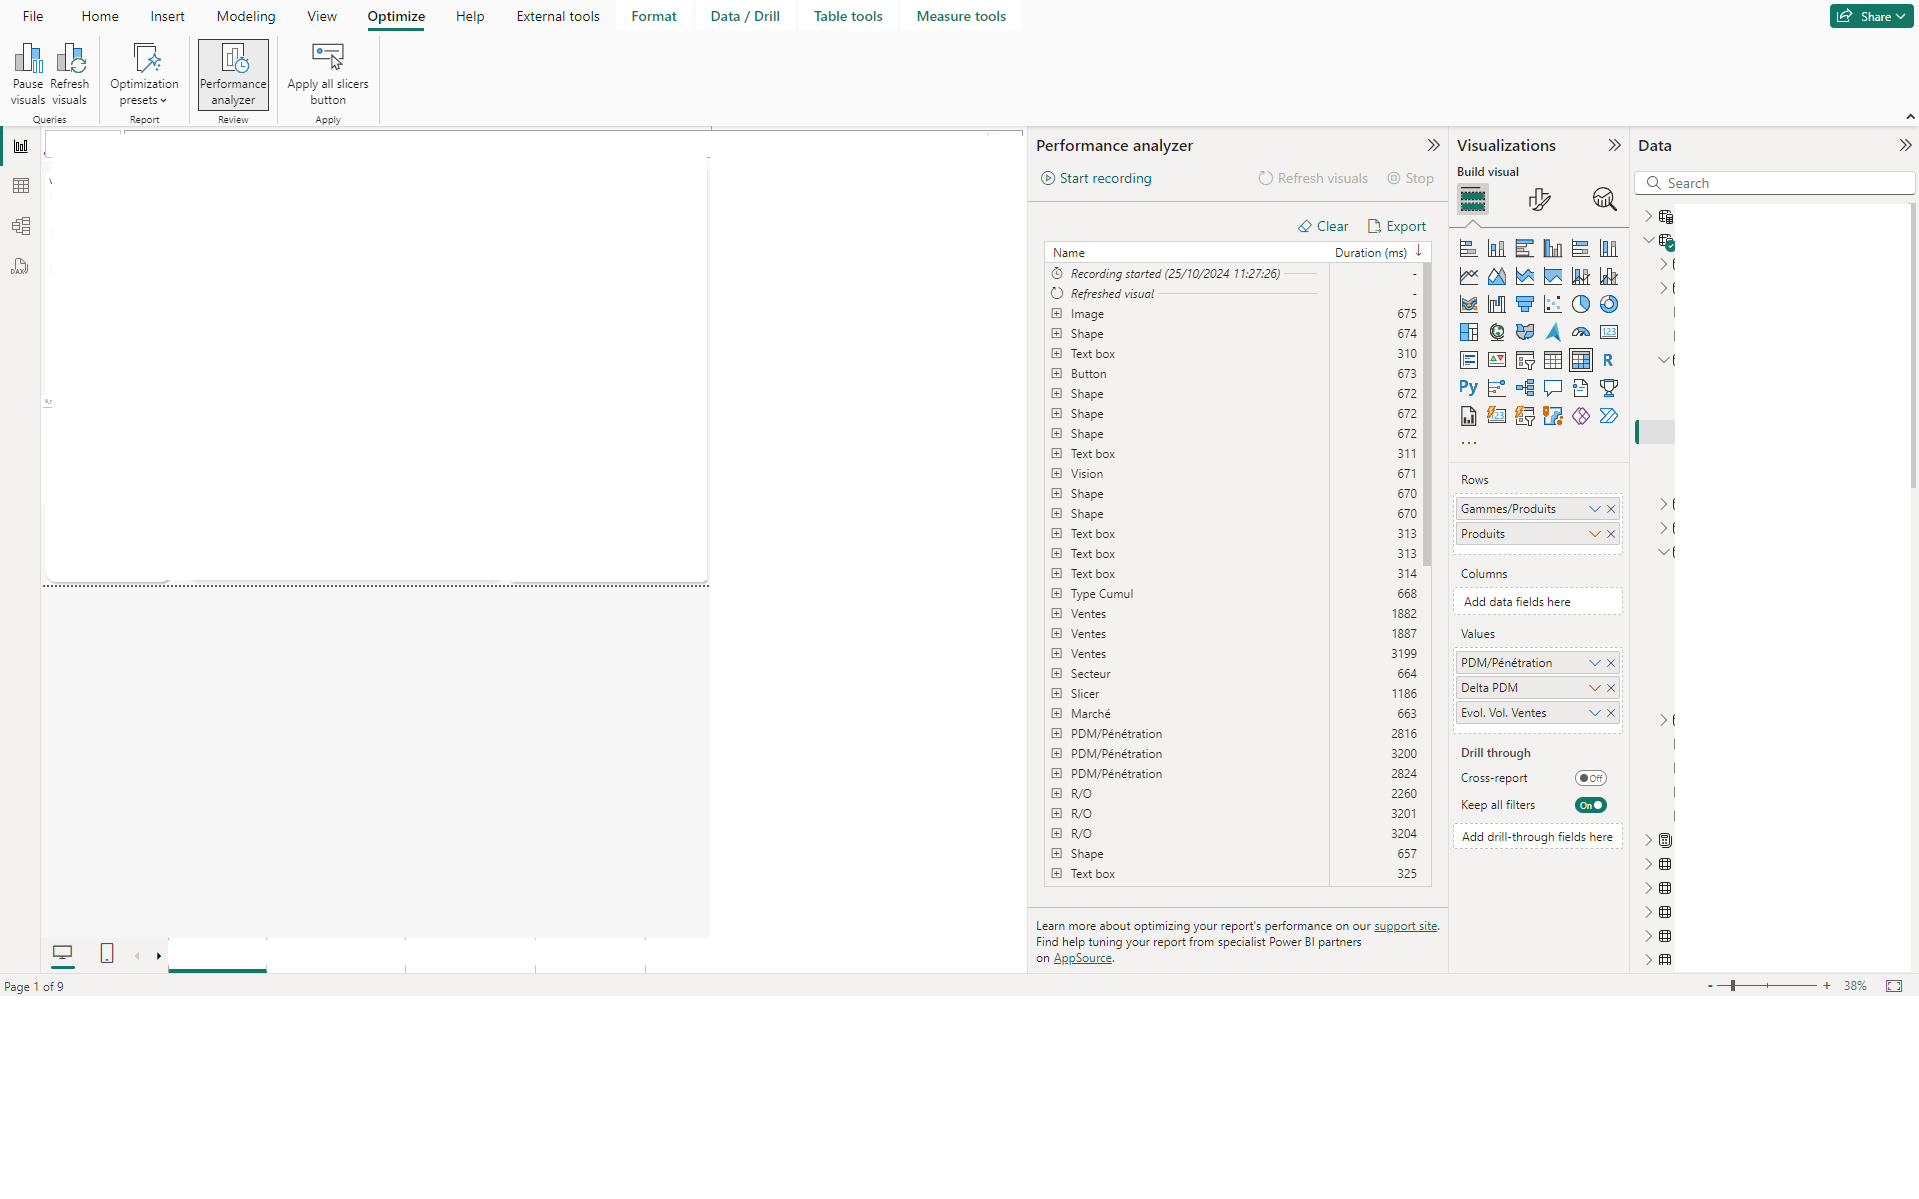This screenshot has height=1199, width=1919.
Task: Click Performance analyzer ribbon button
Action: pos(233,74)
